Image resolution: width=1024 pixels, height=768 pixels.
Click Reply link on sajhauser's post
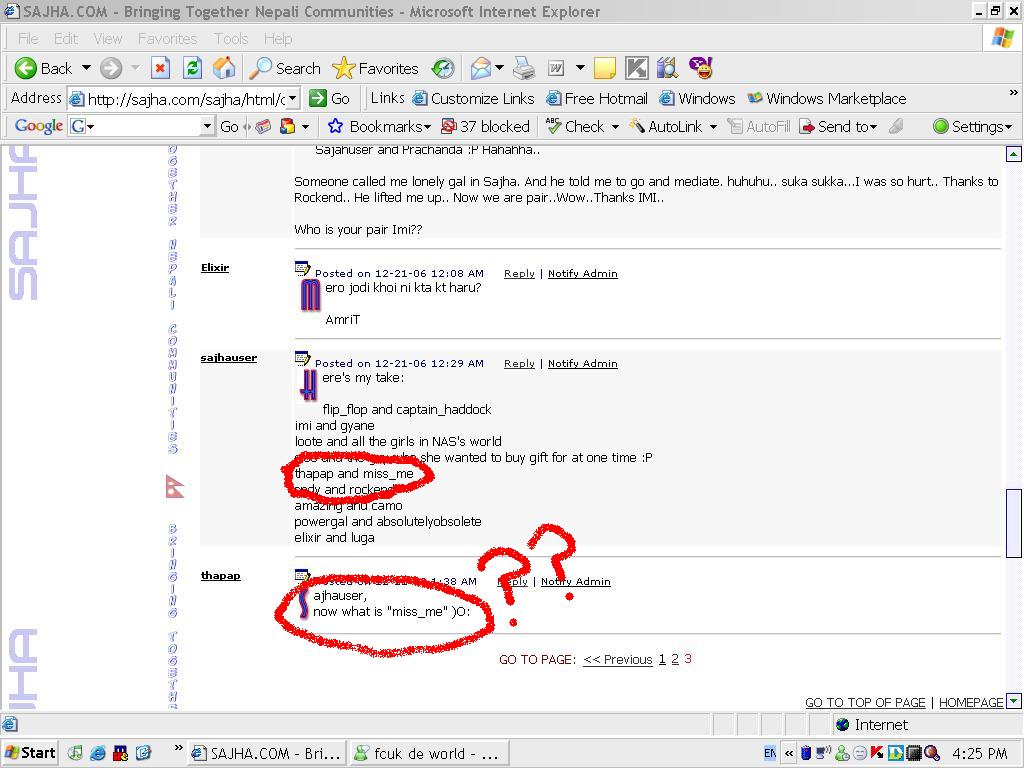tap(519, 363)
